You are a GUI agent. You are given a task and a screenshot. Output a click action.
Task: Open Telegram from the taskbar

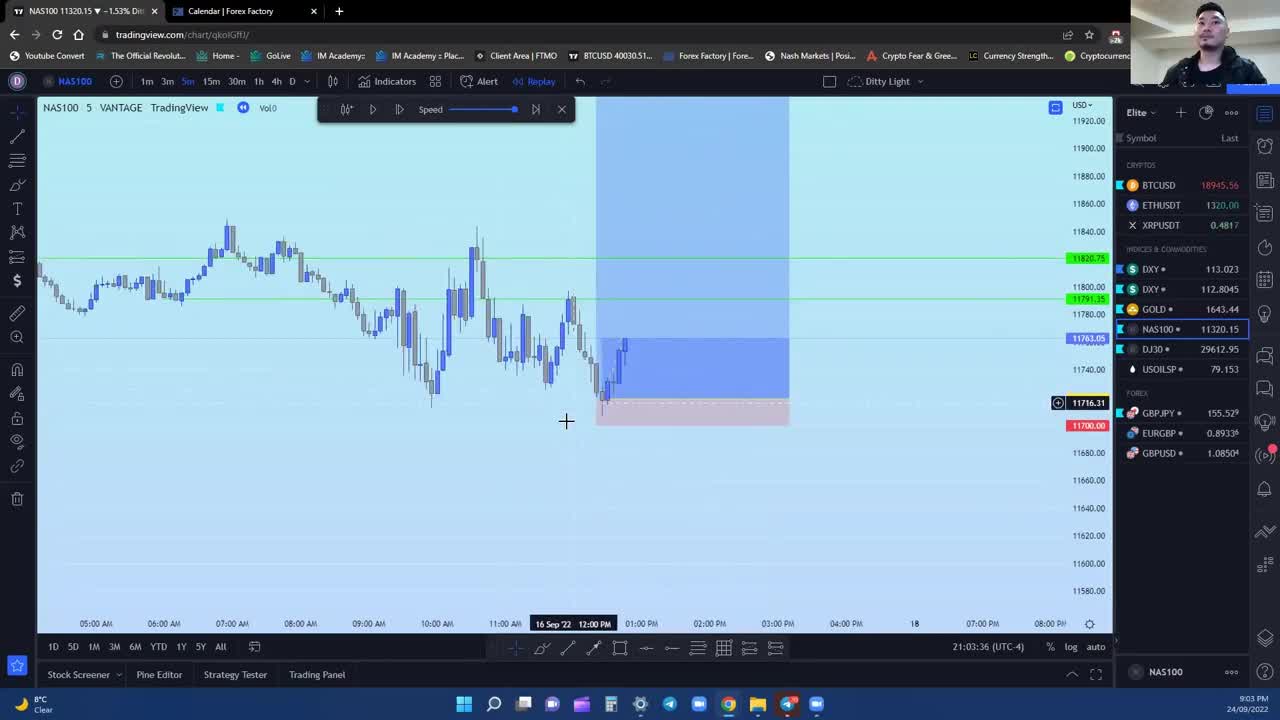[669, 704]
